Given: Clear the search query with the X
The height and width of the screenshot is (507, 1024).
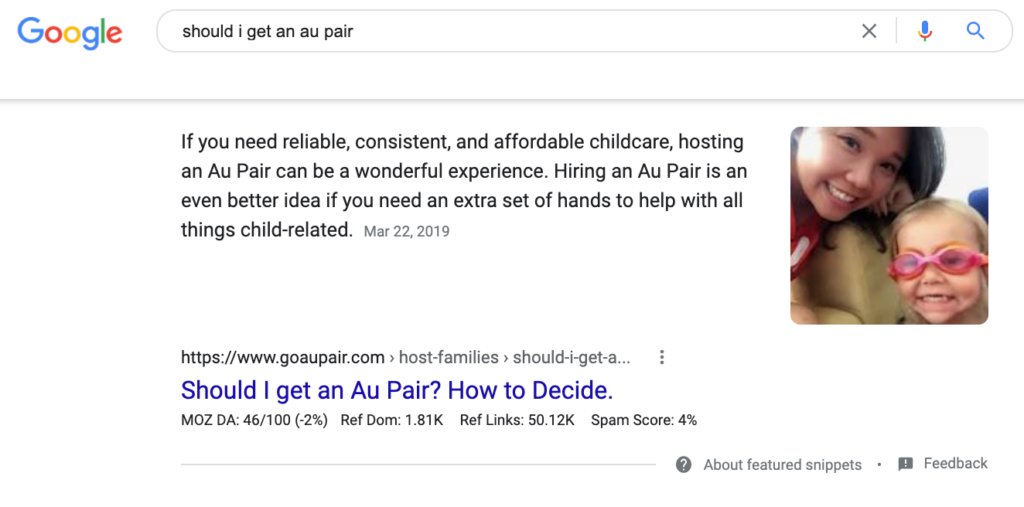Looking at the screenshot, I should coord(869,31).
